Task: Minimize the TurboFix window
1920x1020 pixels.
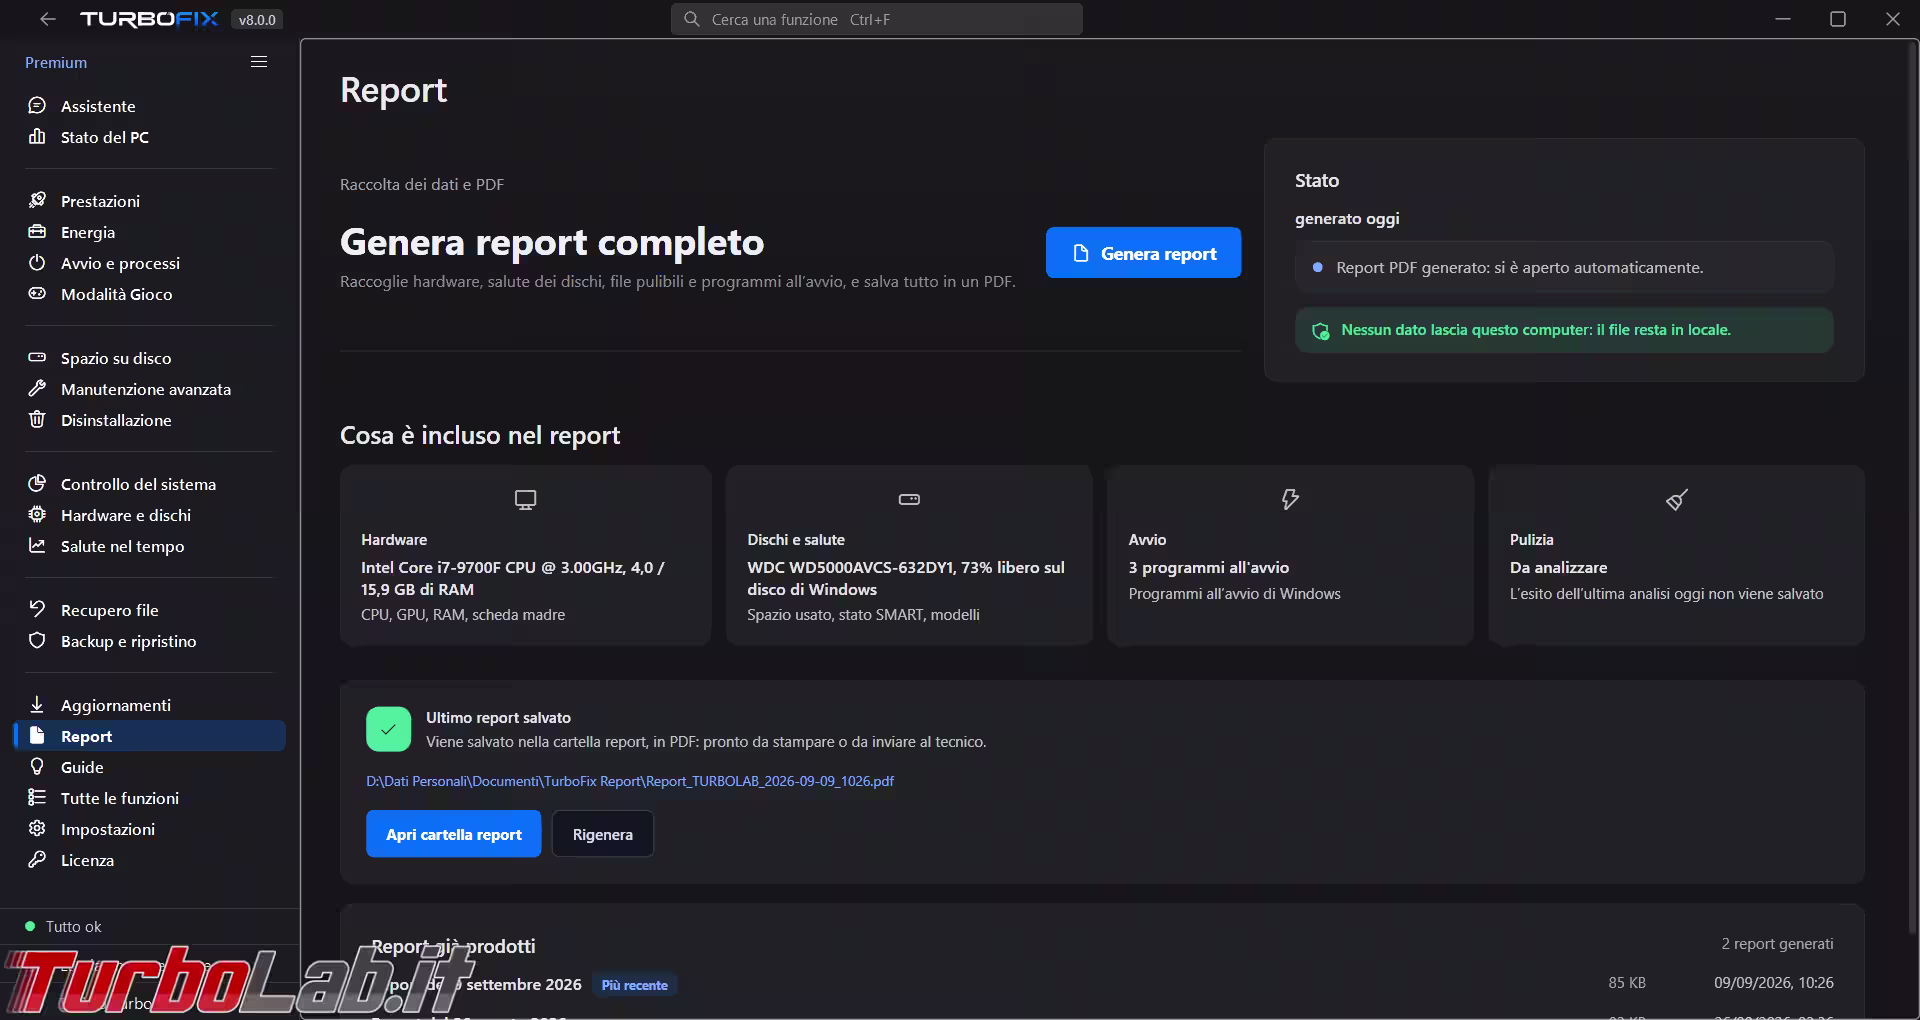Action: 1783,19
